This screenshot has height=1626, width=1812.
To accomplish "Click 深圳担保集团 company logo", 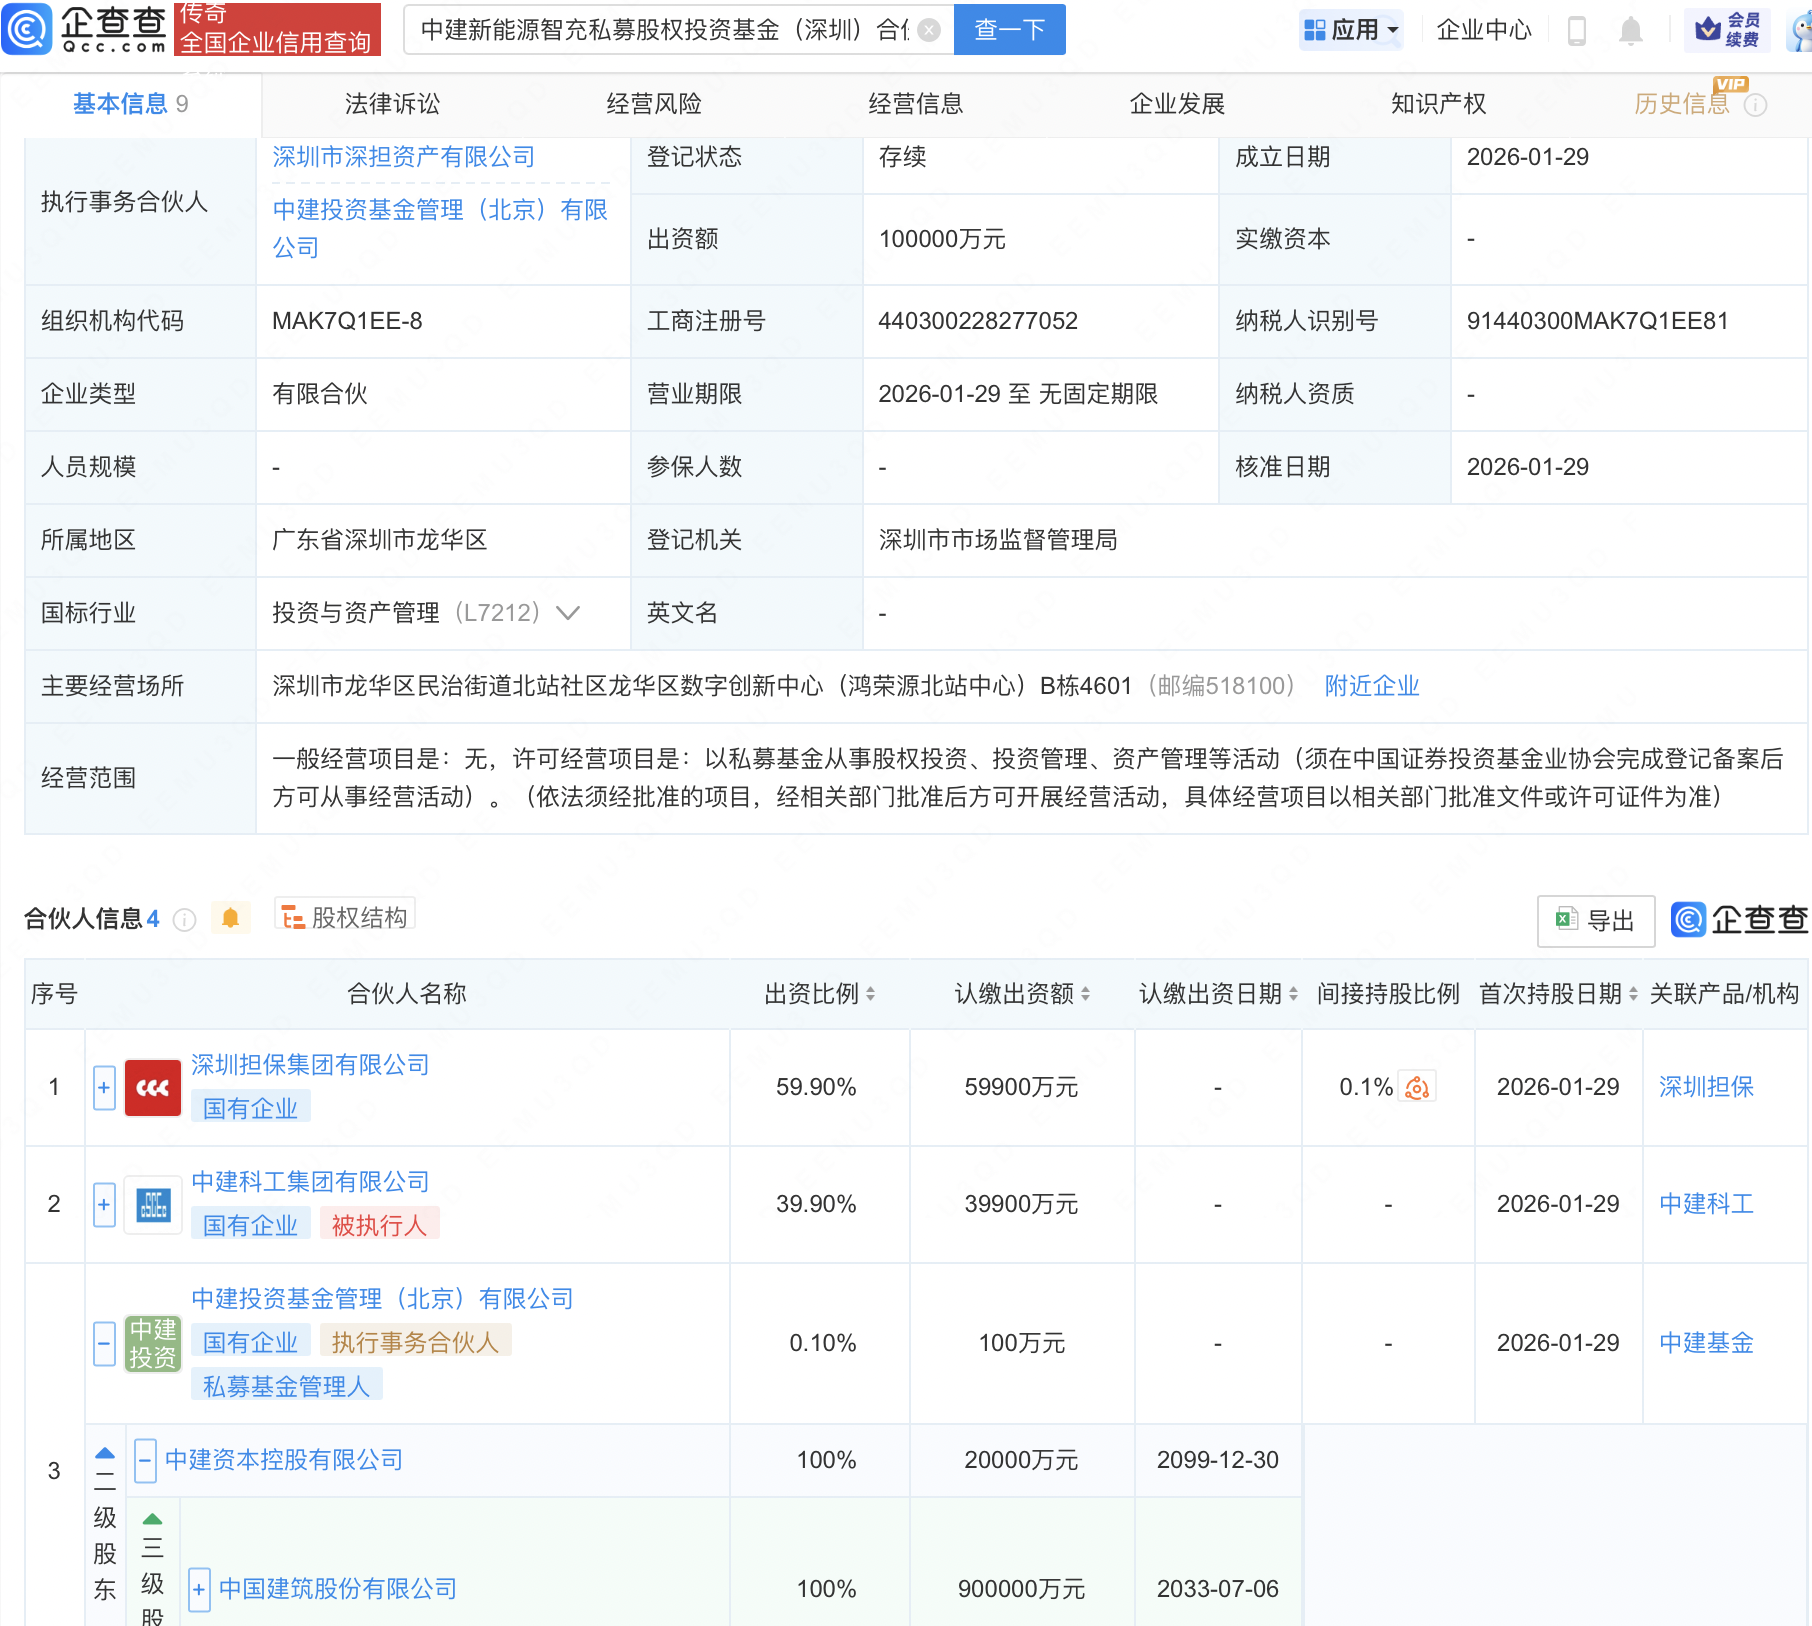I will click(x=152, y=1088).
